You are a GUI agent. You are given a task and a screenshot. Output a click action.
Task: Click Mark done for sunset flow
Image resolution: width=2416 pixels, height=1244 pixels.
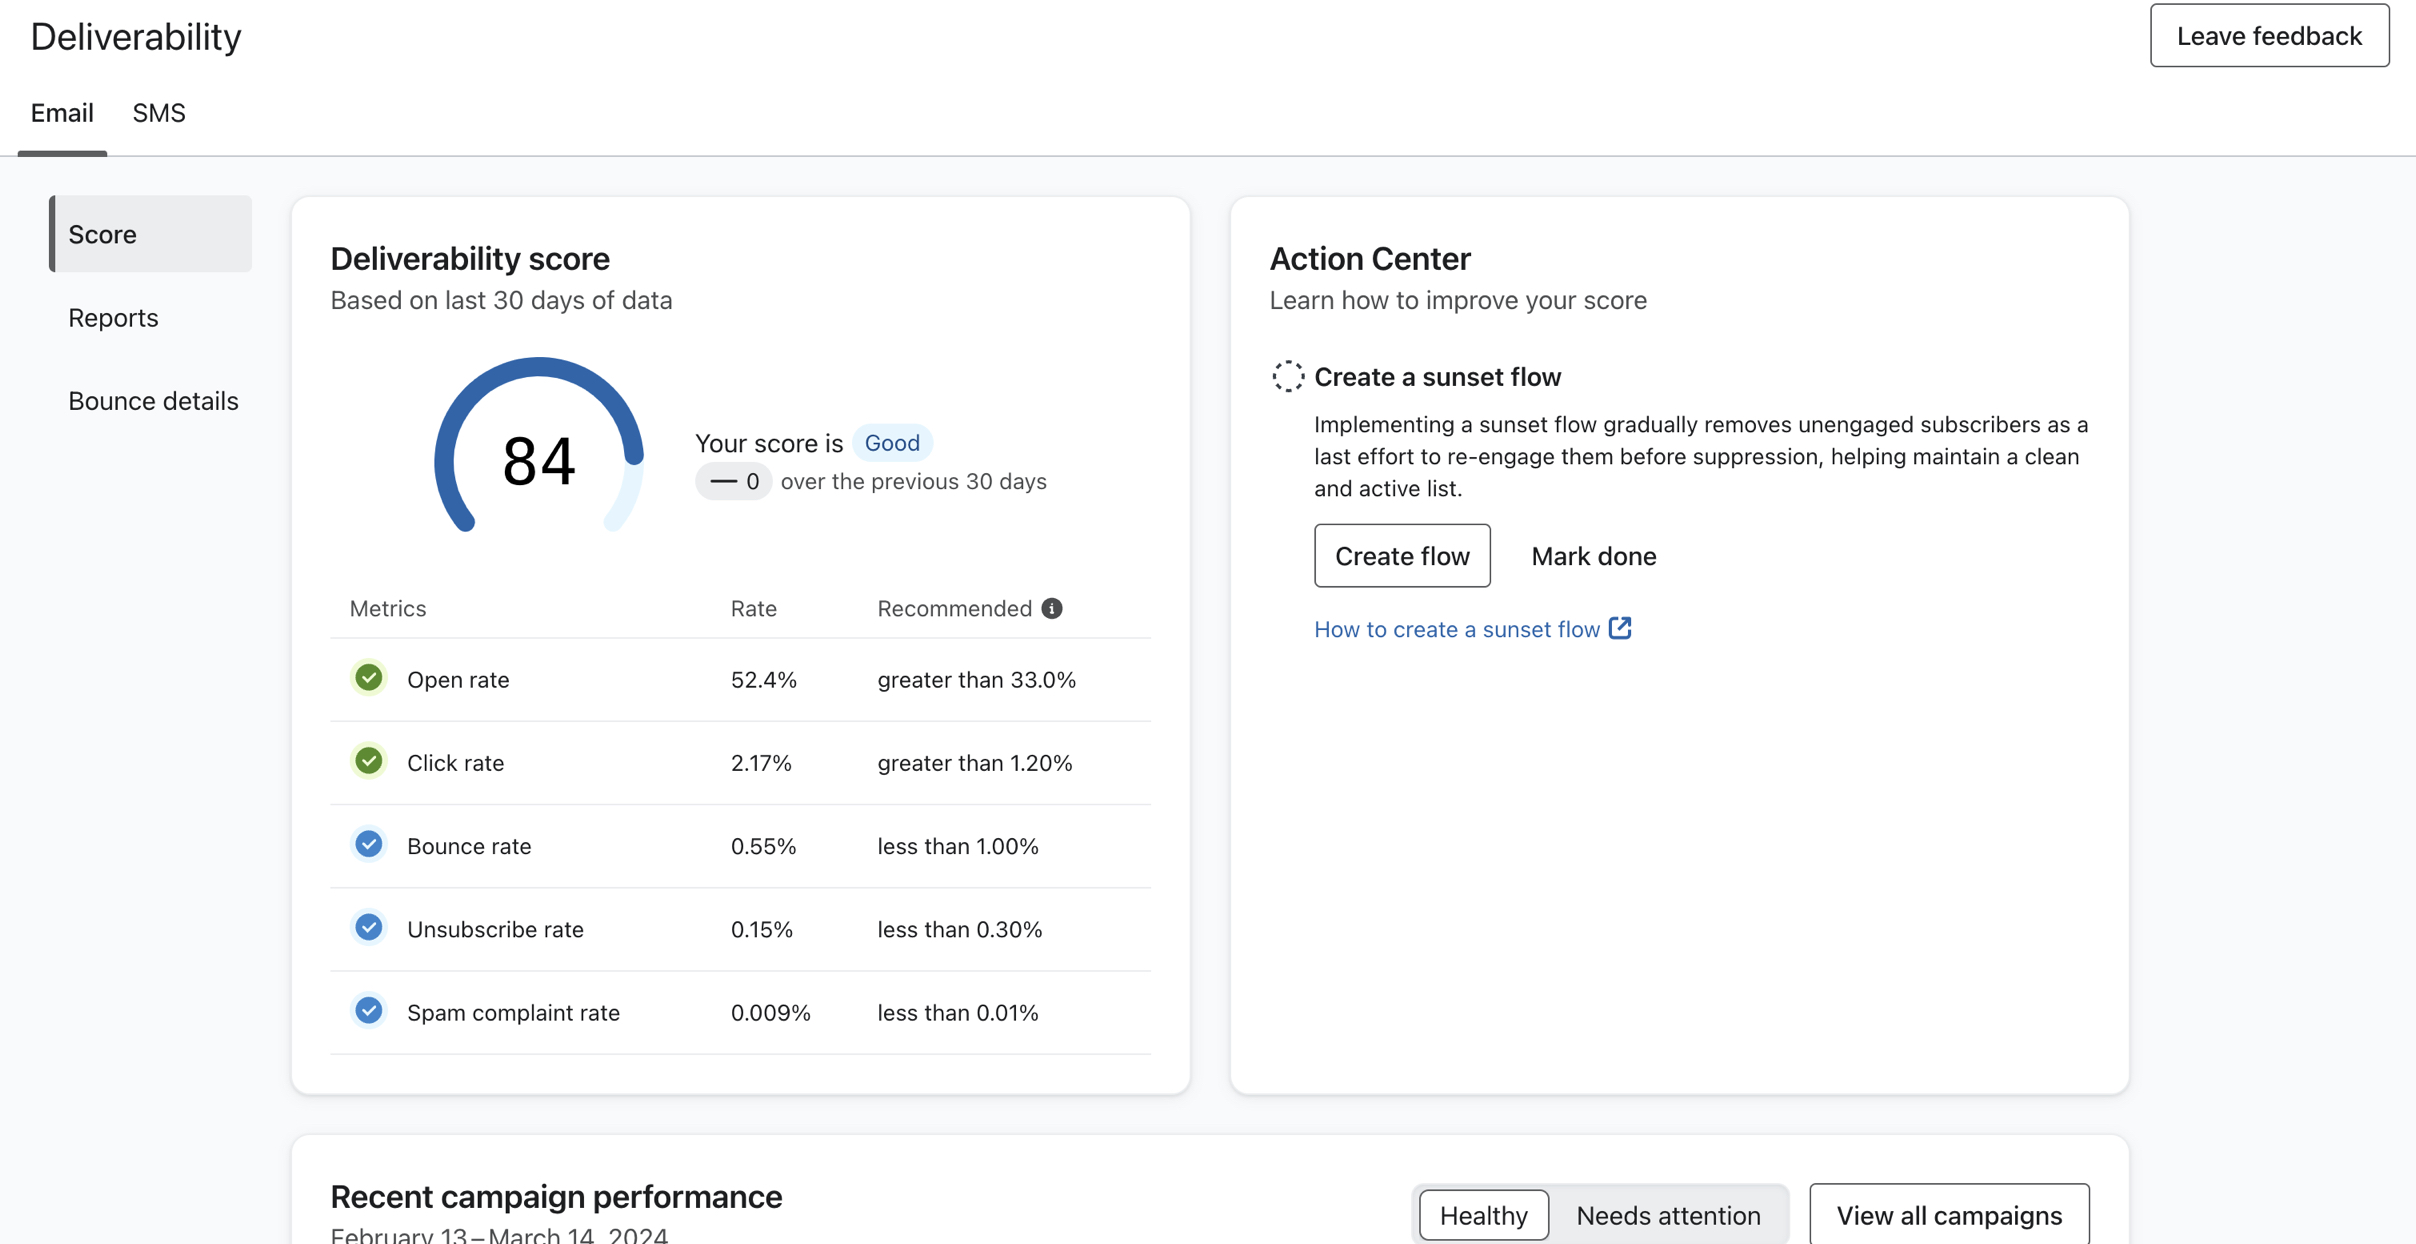pos(1593,554)
